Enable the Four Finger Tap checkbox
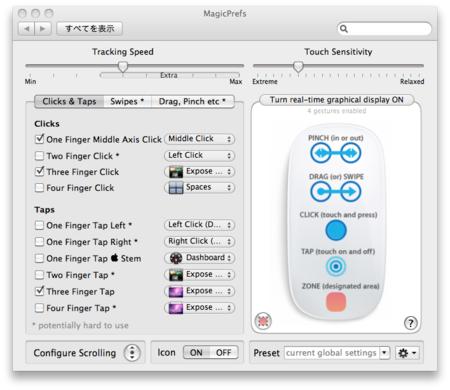Screen dimensions: 450x390 point(39,308)
